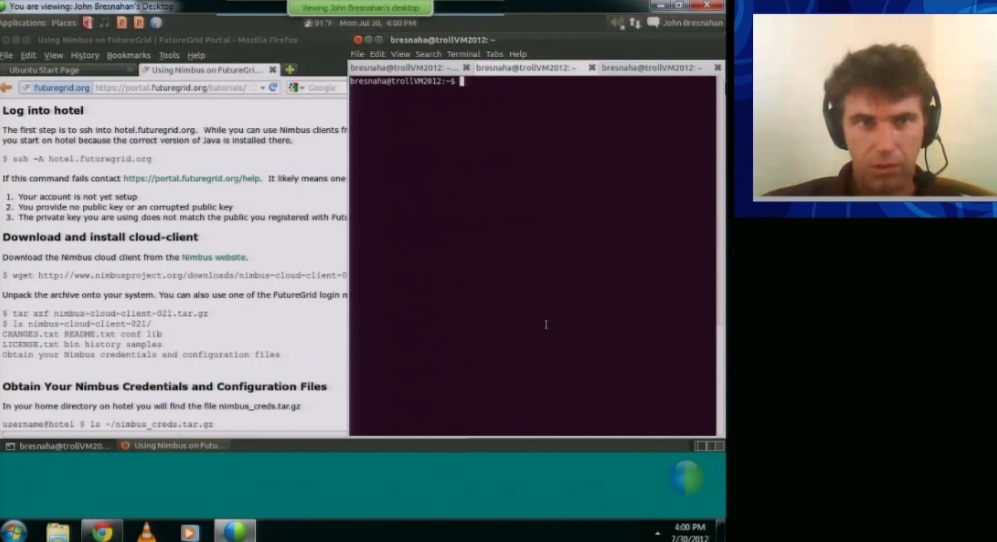Image resolution: width=997 pixels, height=542 pixels.
Task: Open Firefox File menu
Action: 7,55
